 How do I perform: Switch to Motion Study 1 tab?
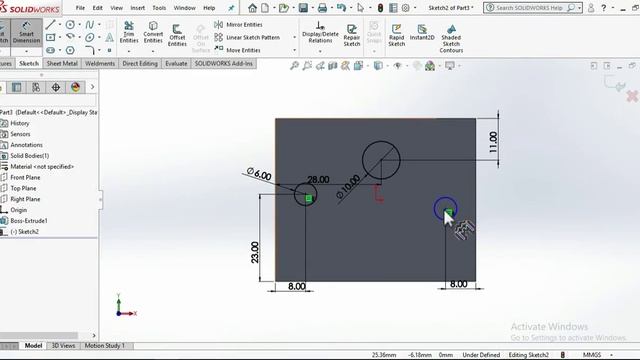tap(105, 345)
